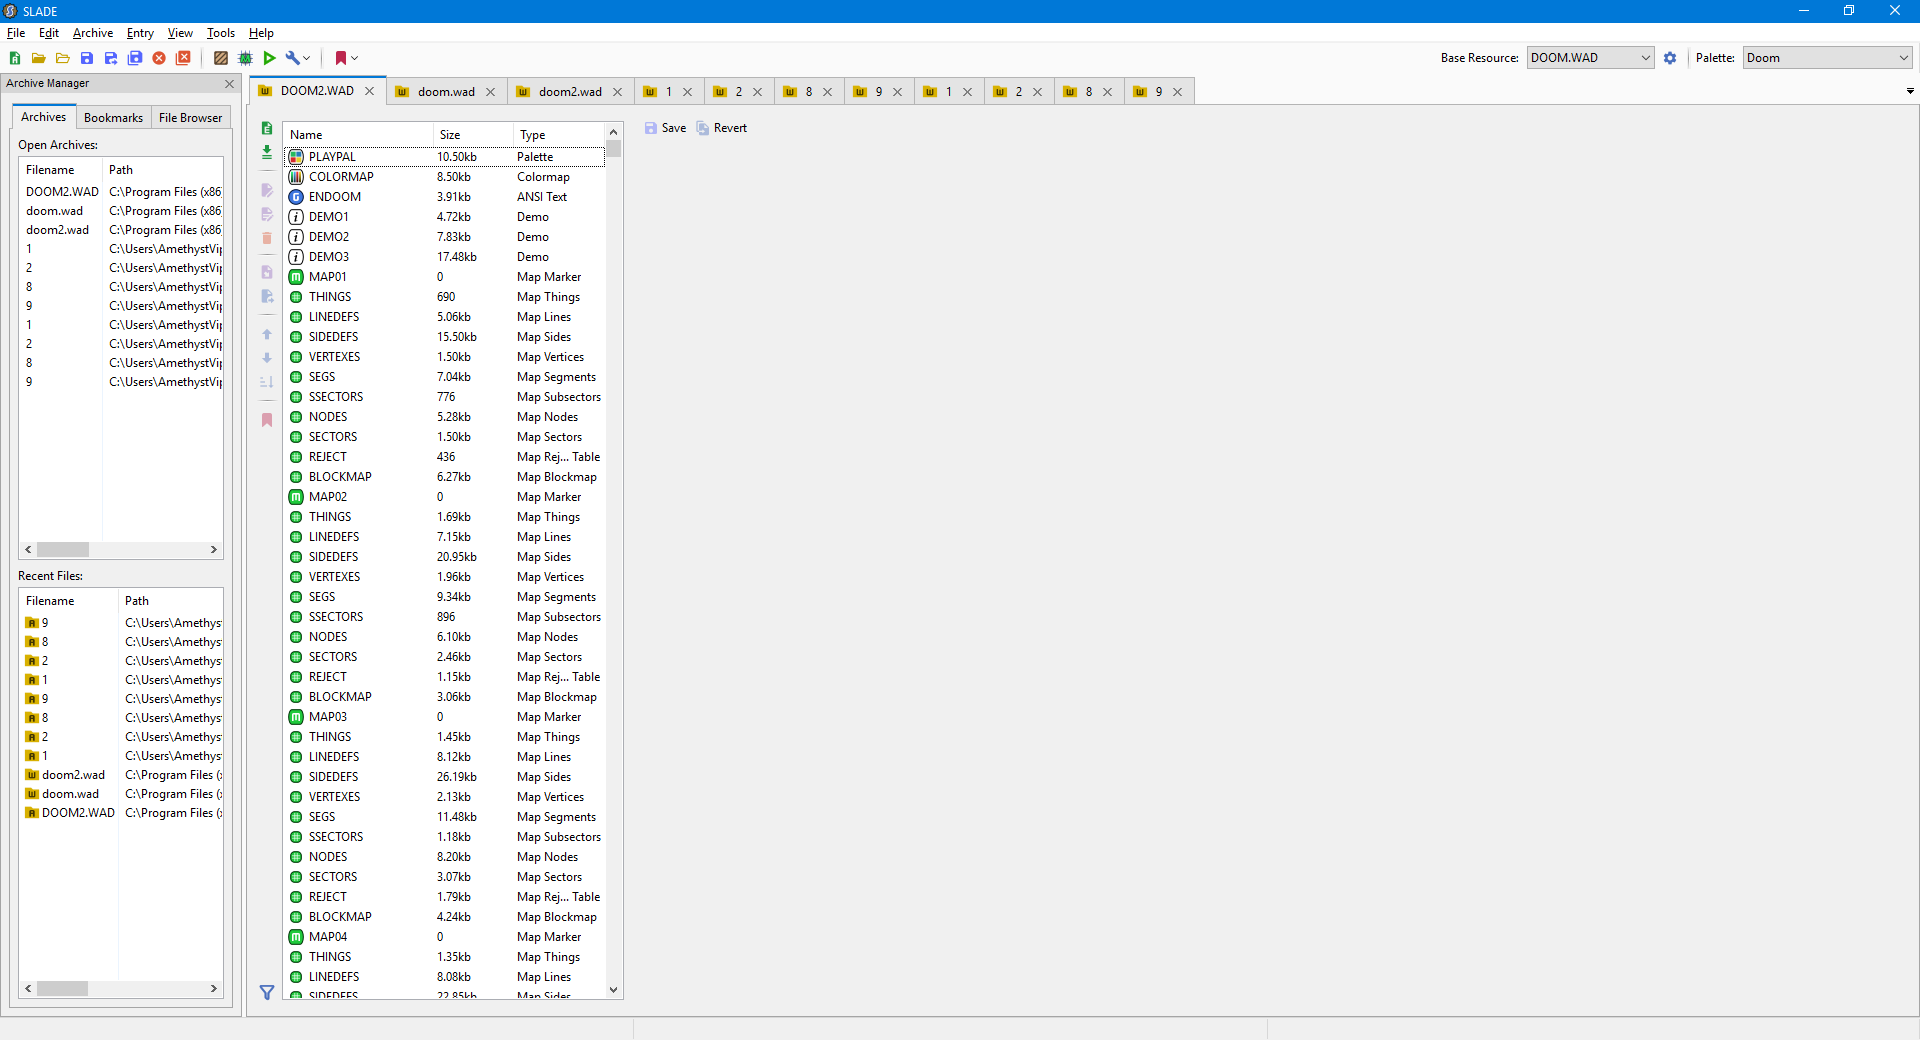Viewport: 1920px width, 1040px height.
Task: Click the Save As toolbar icon
Action: 111,58
